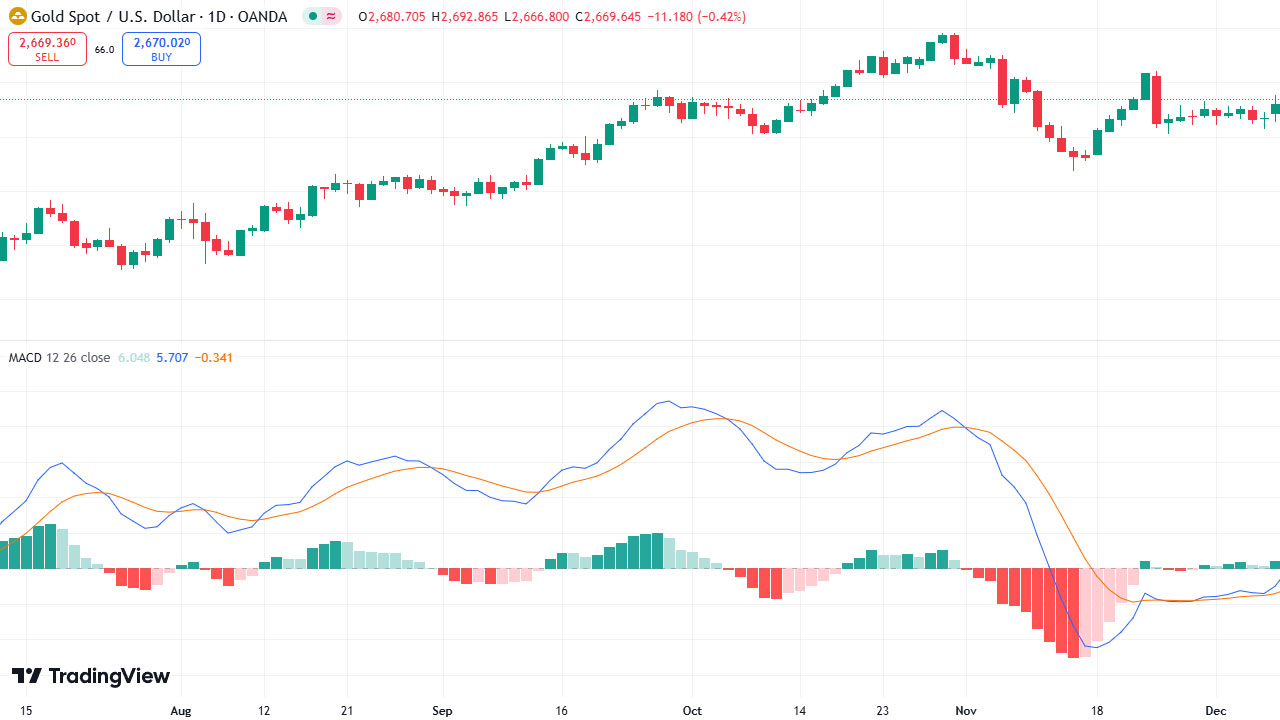
Task: Click the low price L2,666.800
Action: (537, 17)
